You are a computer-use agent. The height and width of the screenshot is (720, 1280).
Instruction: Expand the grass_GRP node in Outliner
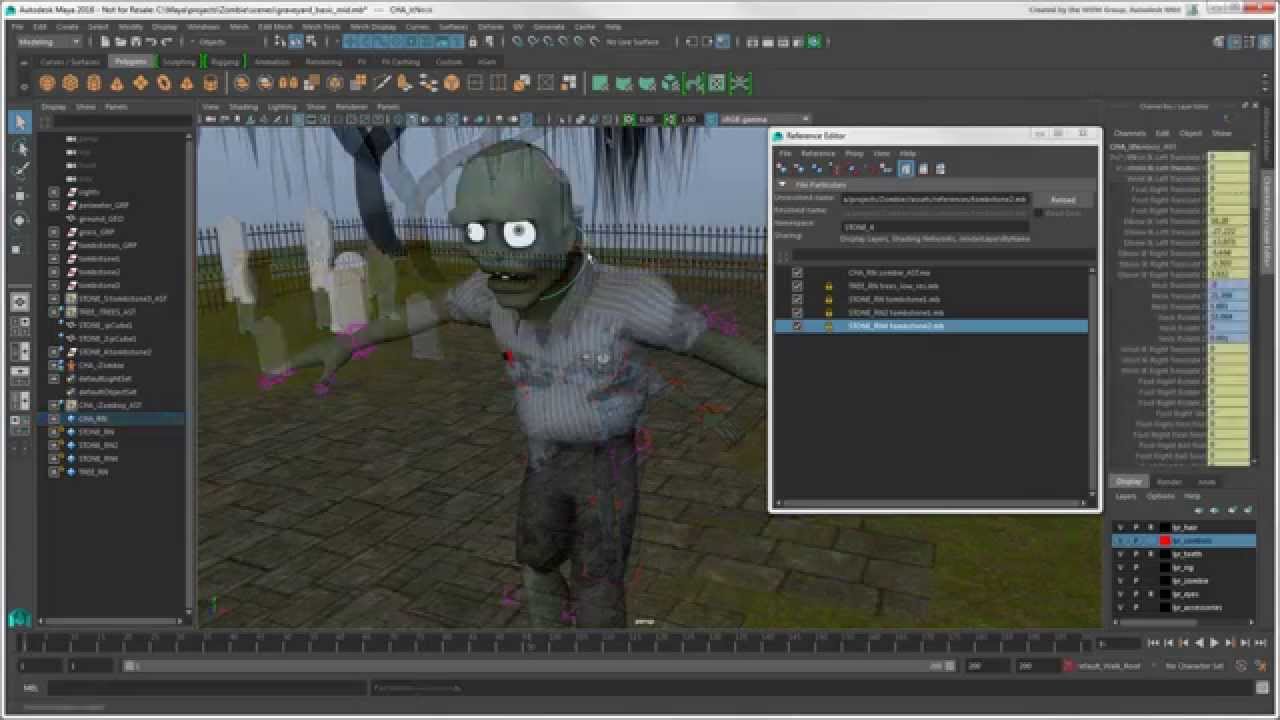(x=54, y=232)
